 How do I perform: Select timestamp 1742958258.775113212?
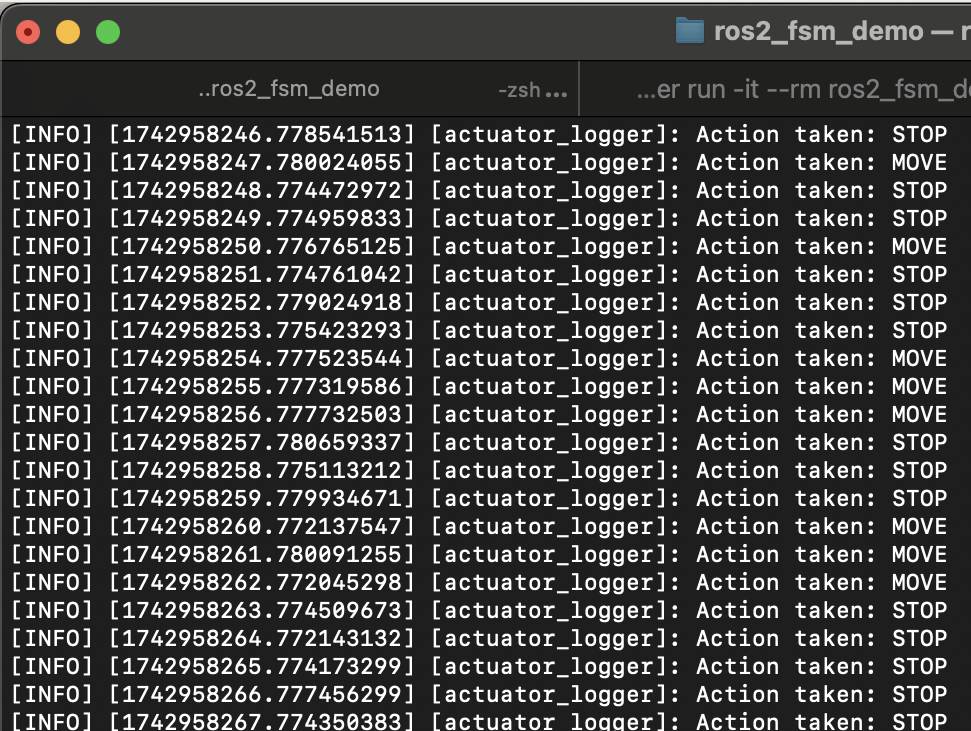[x=262, y=470]
